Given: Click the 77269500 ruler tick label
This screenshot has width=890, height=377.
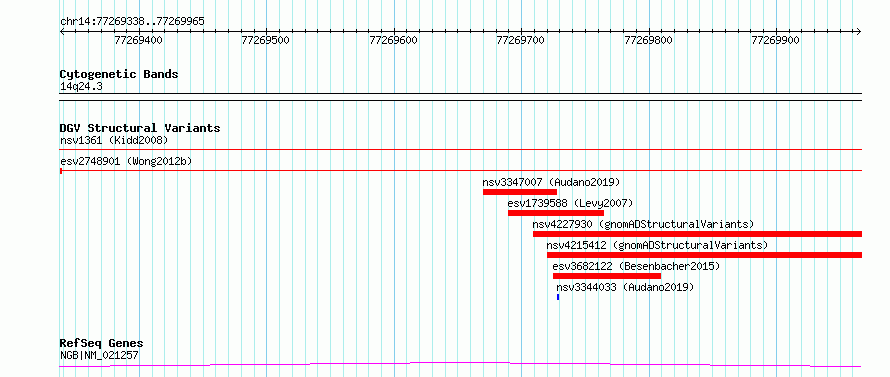Looking at the screenshot, I should pyautogui.click(x=266, y=40).
